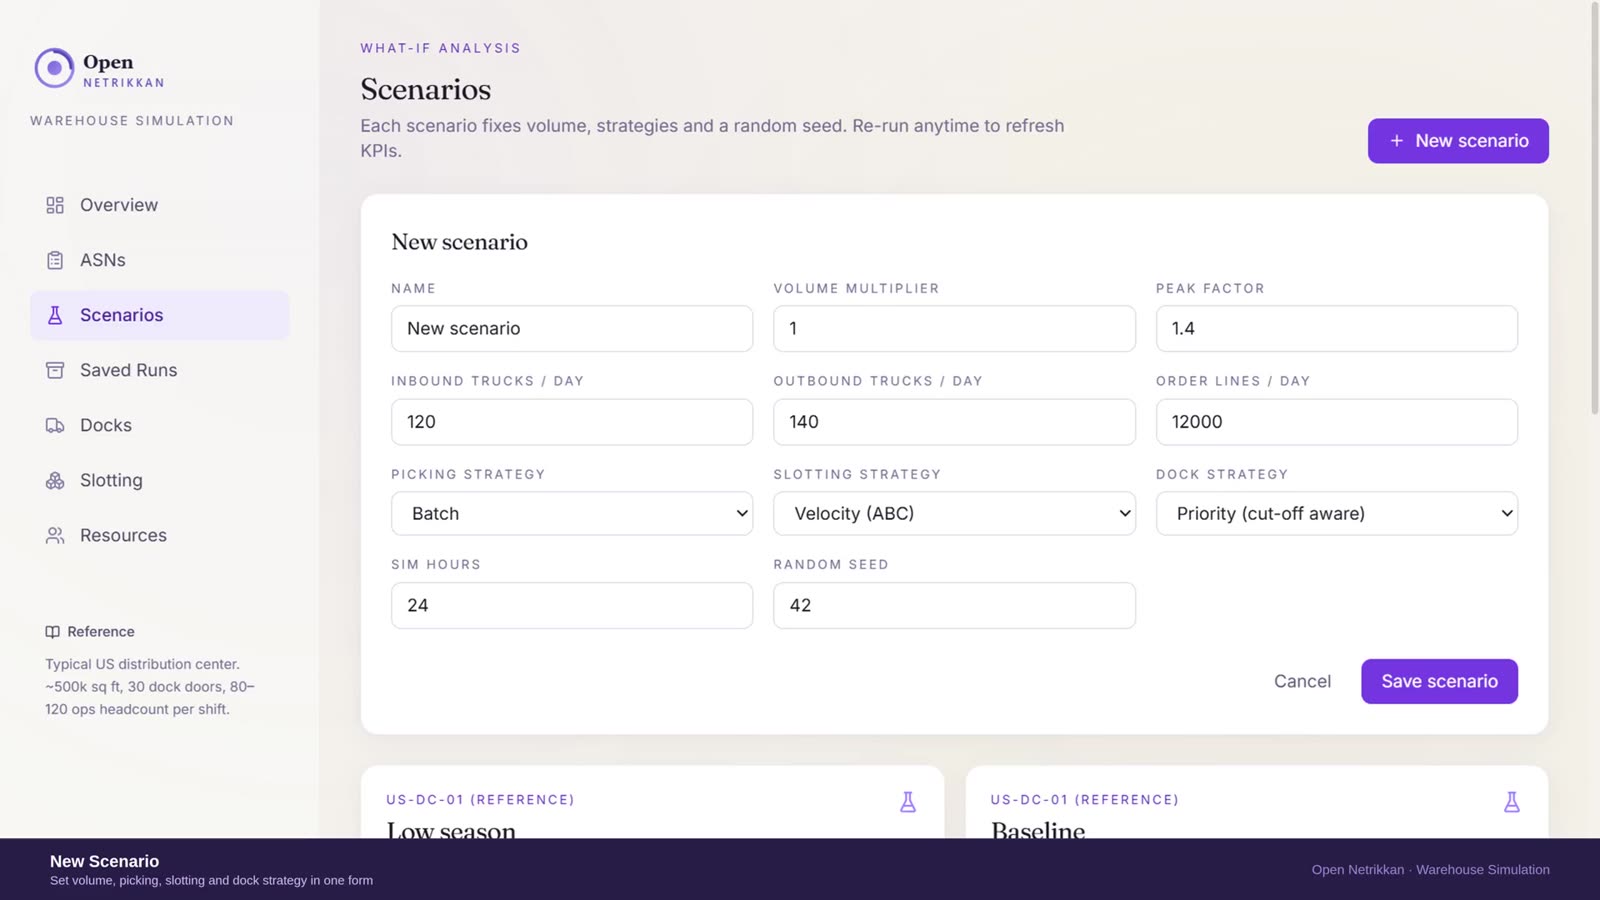Click the Outbound Trucks per Day field

(954, 422)
